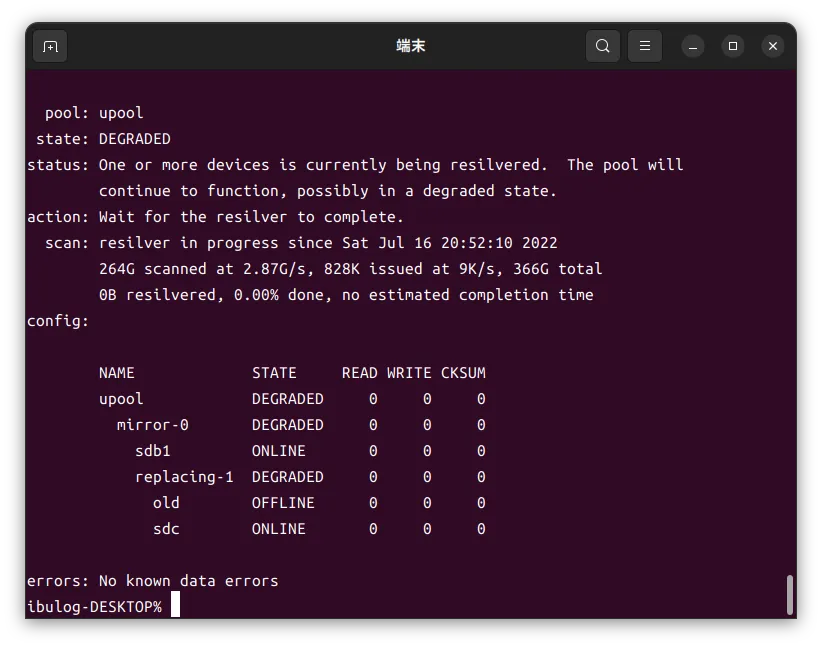Click the block cursor at the prompt
The image size is (822, 647).
[175, 606]
